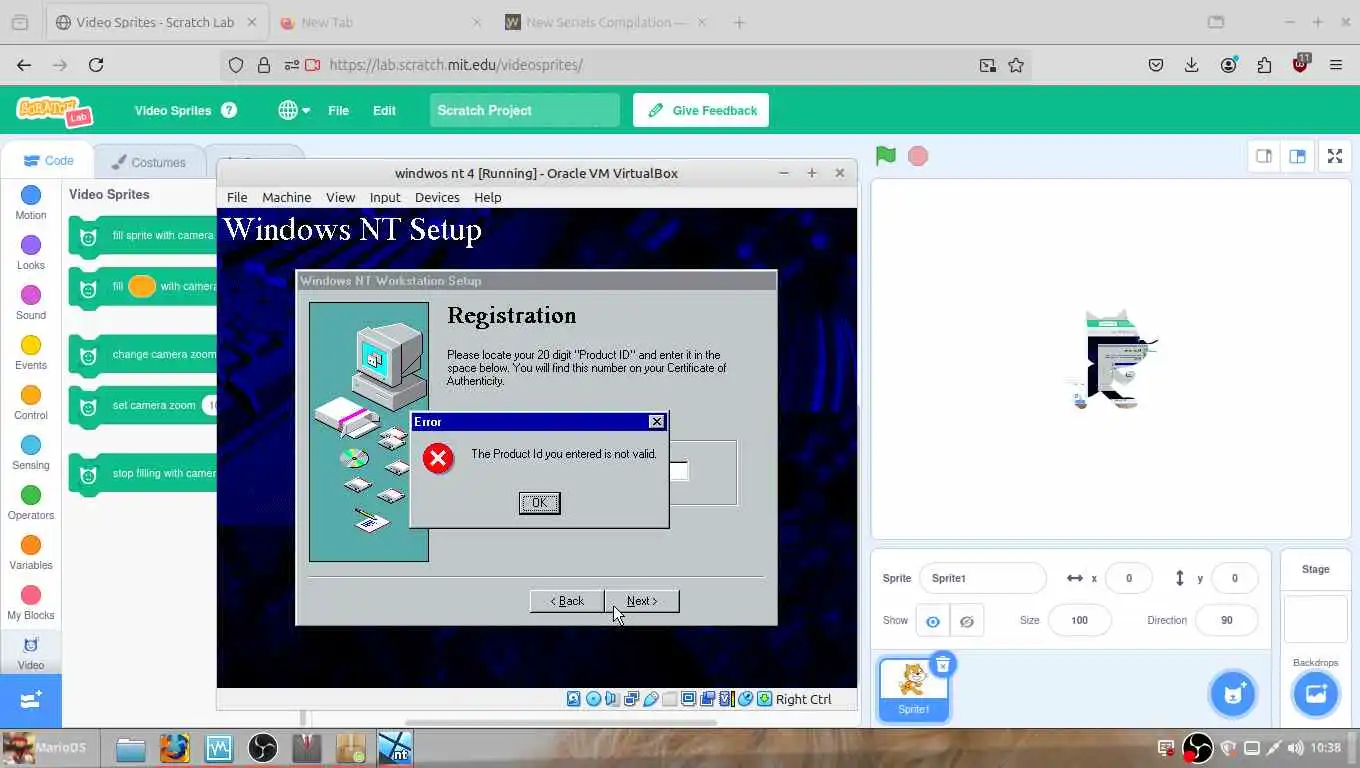Switch to the Costumes tab
The height and width of the screenshot is (768, 1360).
pos(148,162)
